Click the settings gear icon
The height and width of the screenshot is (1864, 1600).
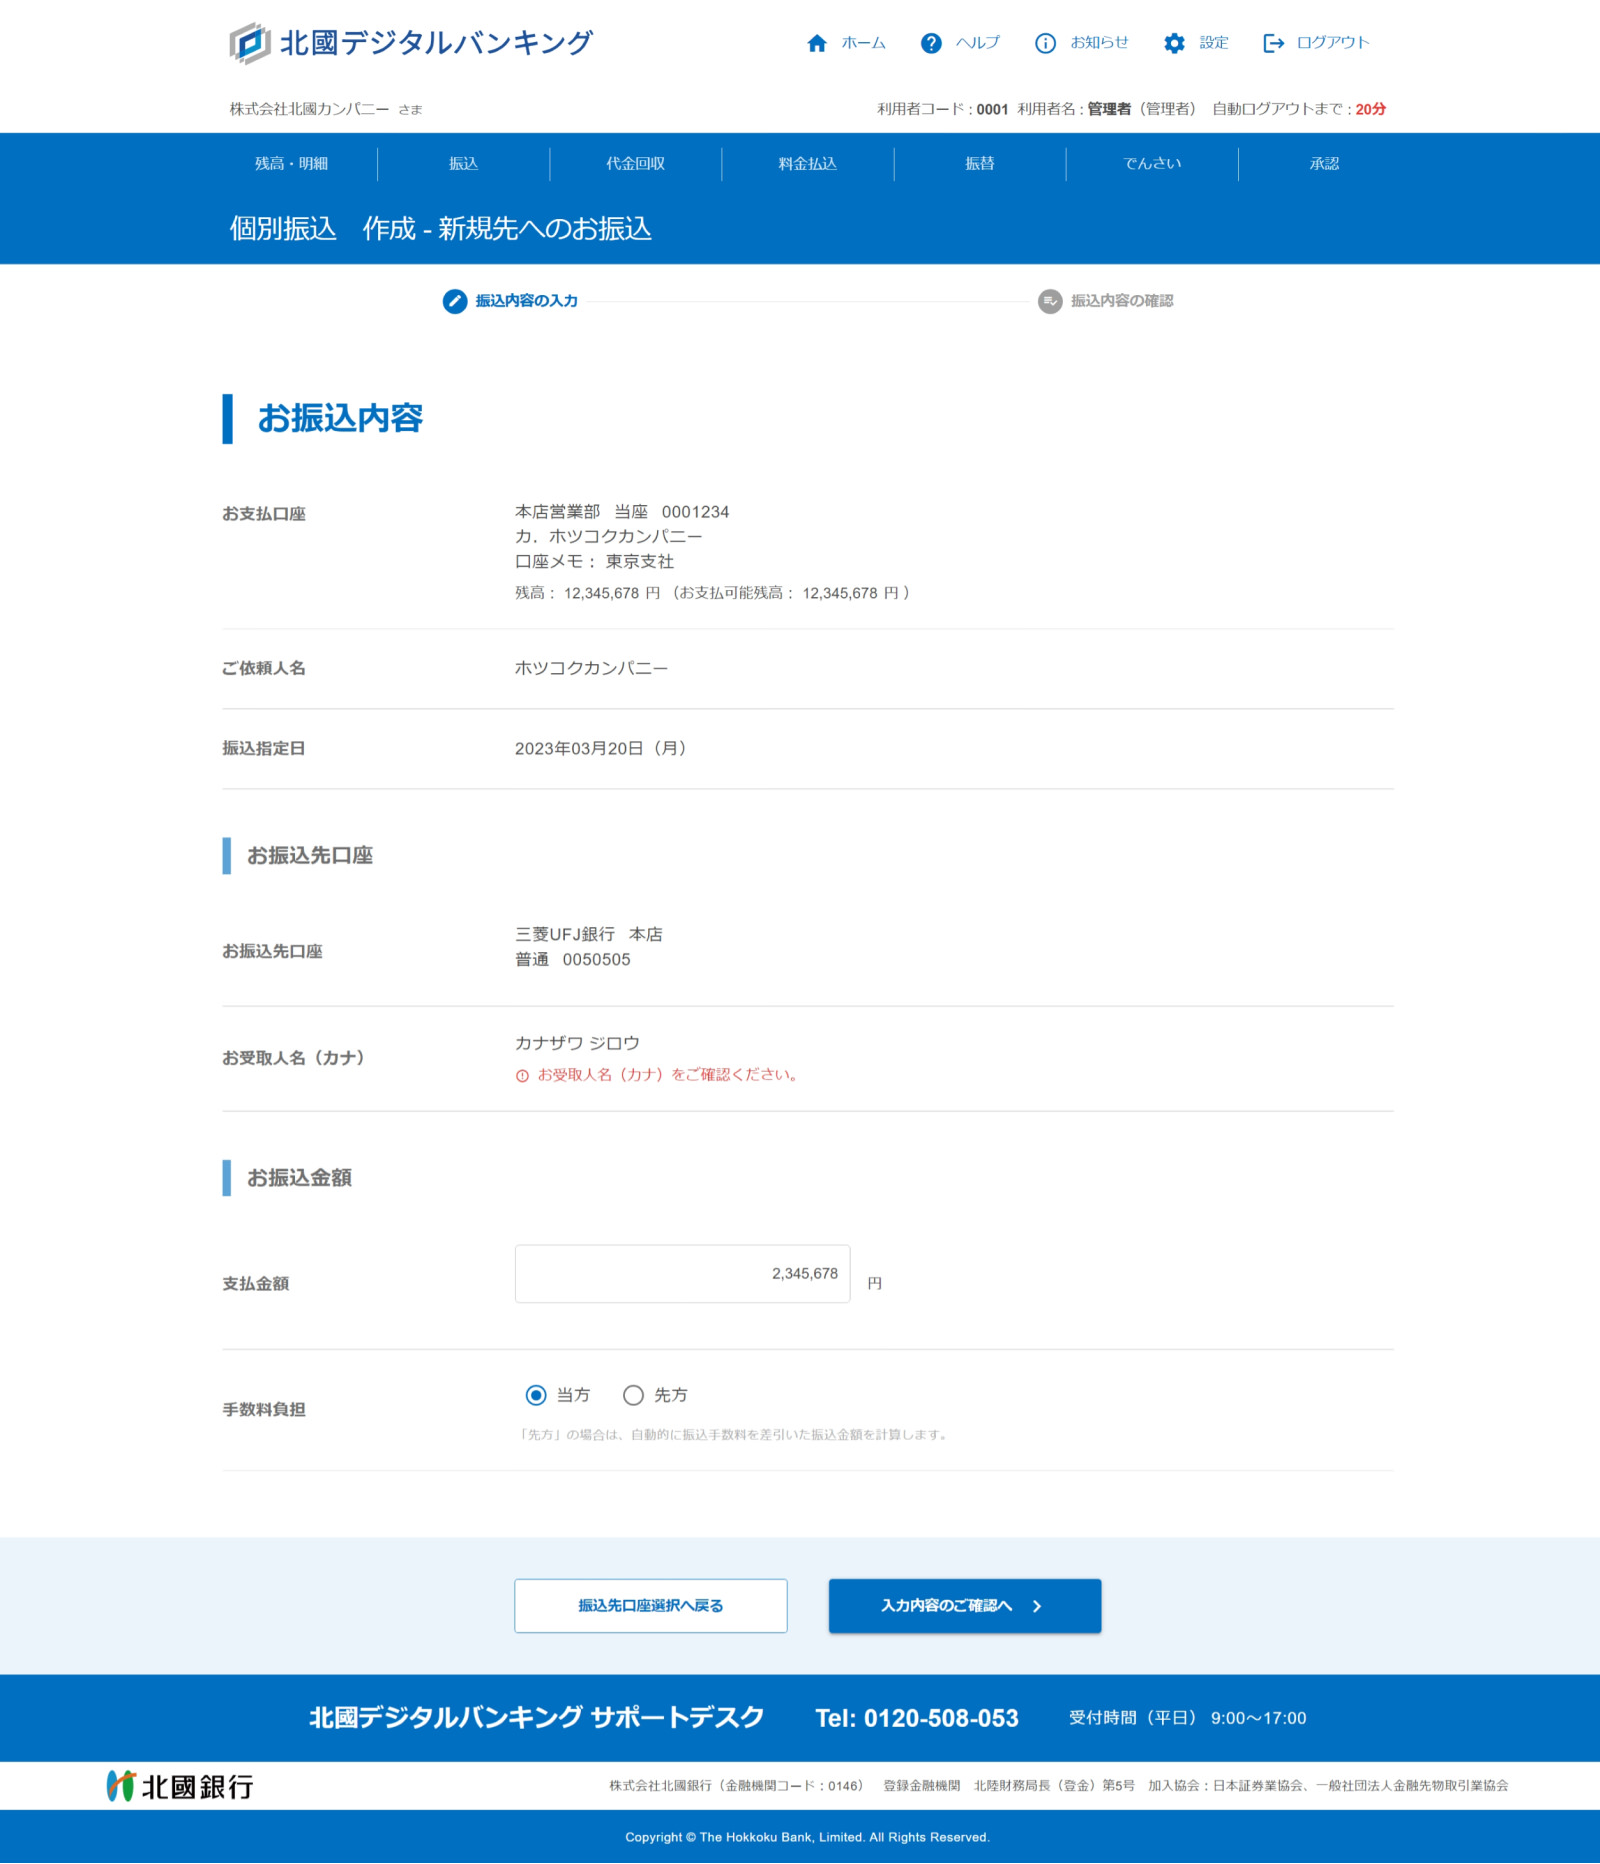[1174, 43]
